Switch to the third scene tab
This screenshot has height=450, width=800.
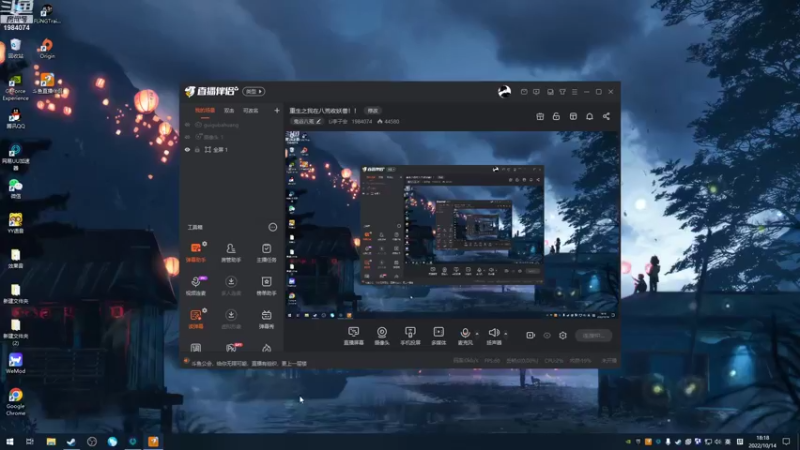tap(251, 110)
